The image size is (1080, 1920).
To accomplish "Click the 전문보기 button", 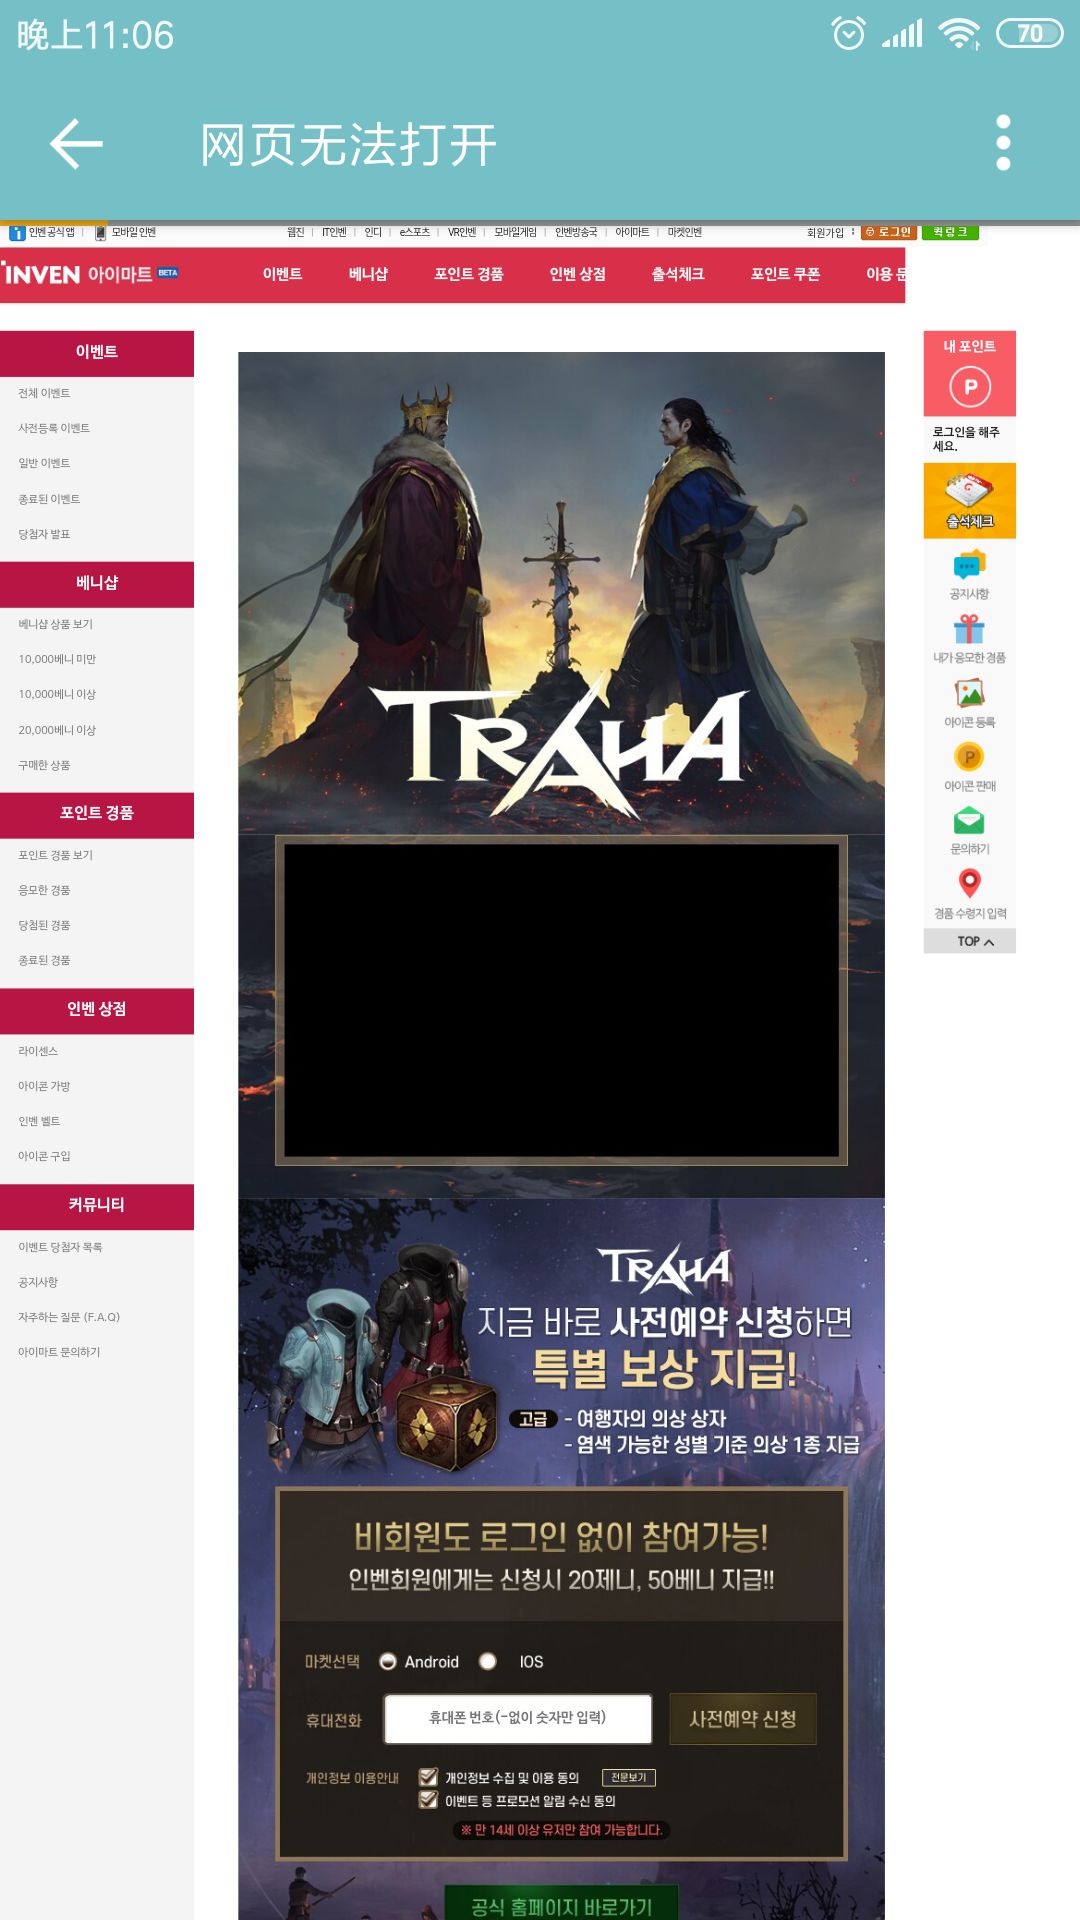I will click(x=629, y=1777).
